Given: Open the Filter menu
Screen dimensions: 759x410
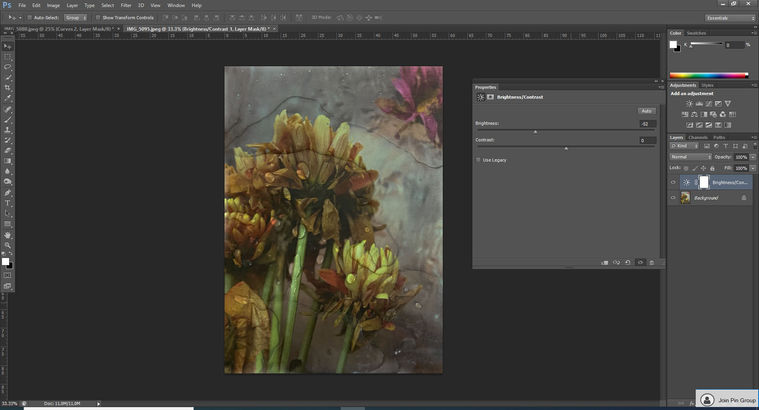Looking at the screenshot, I should pos(125,5).
